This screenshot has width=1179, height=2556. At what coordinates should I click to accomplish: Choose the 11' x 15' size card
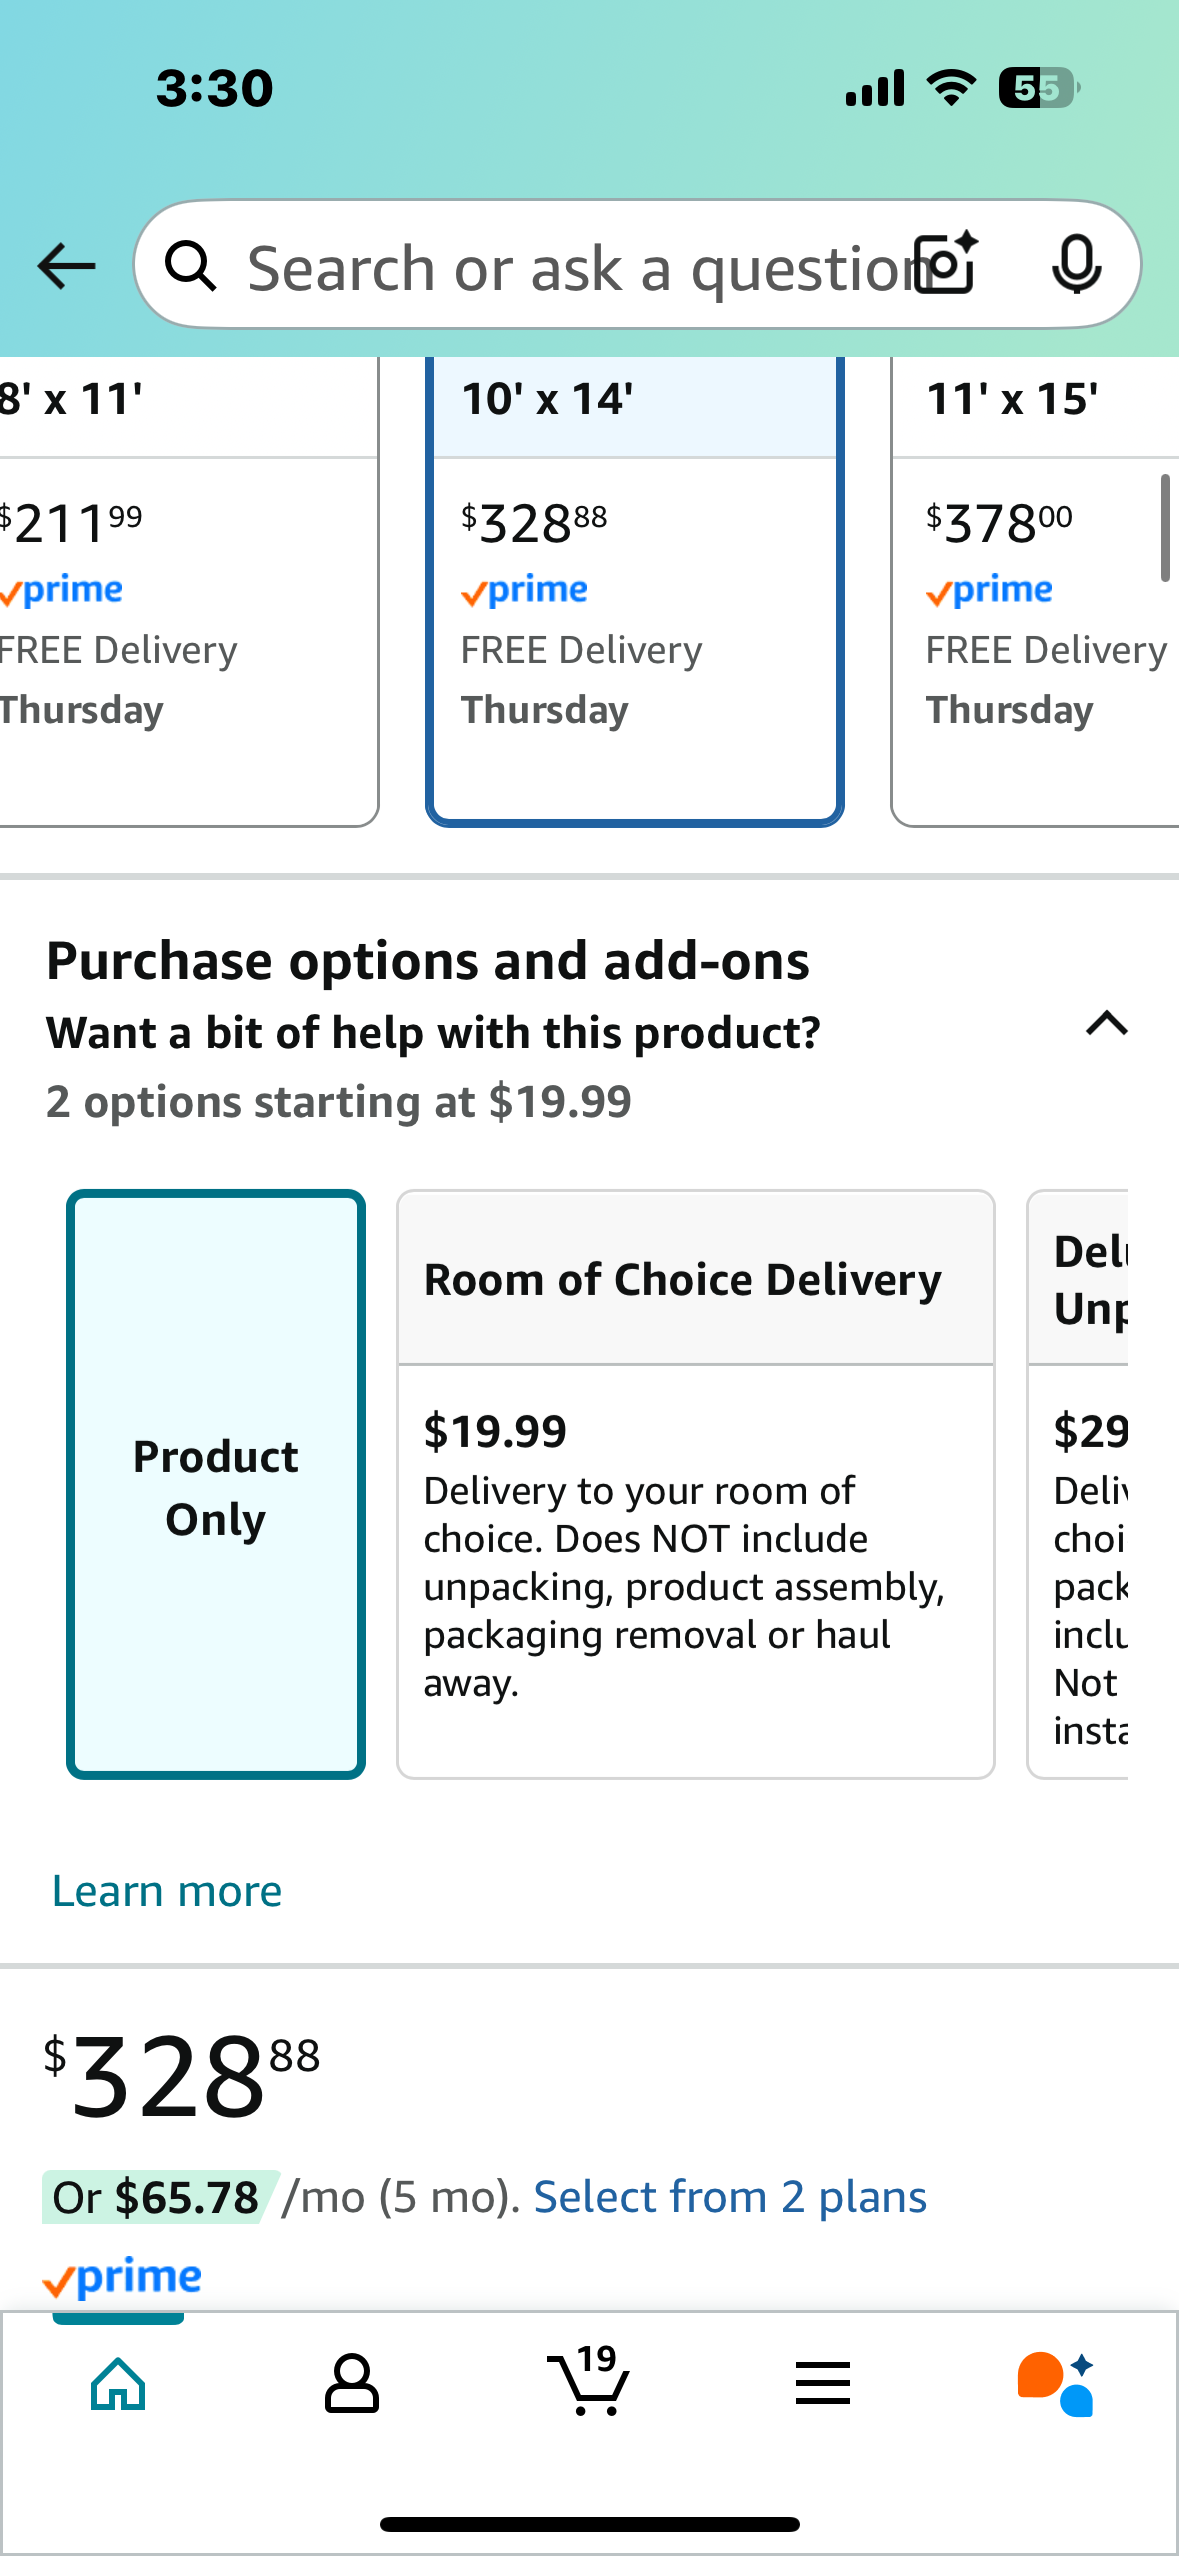pos(1035,591)
